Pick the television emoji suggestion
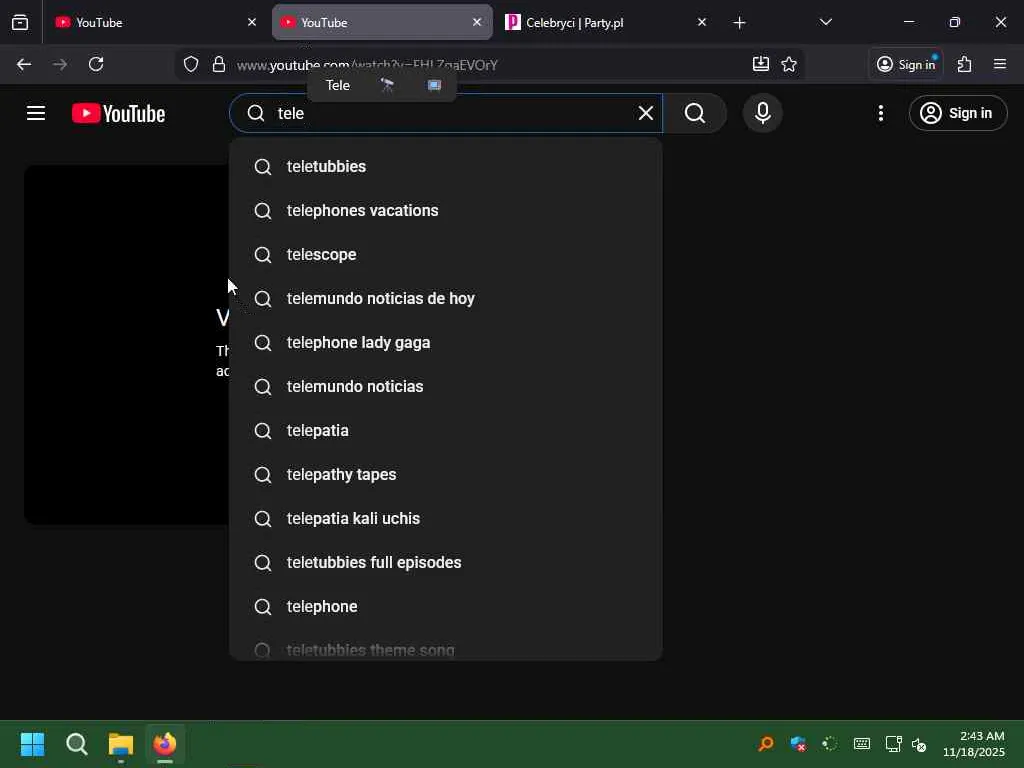 434,85
